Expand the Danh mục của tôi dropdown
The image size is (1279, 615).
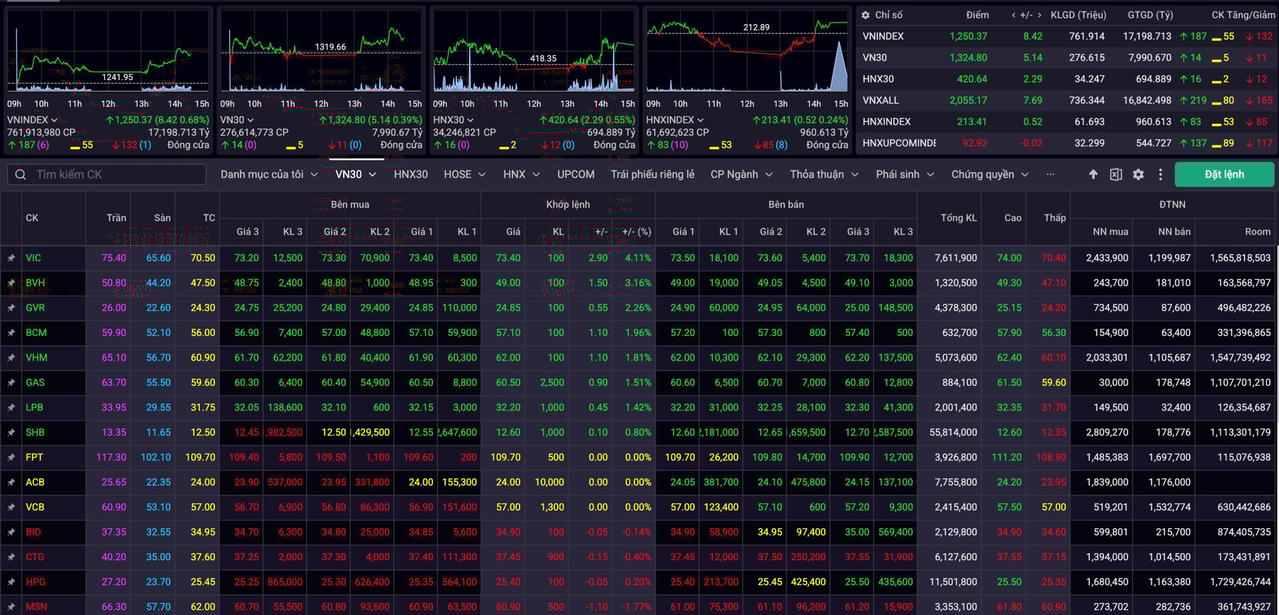[x=269, y=174]
